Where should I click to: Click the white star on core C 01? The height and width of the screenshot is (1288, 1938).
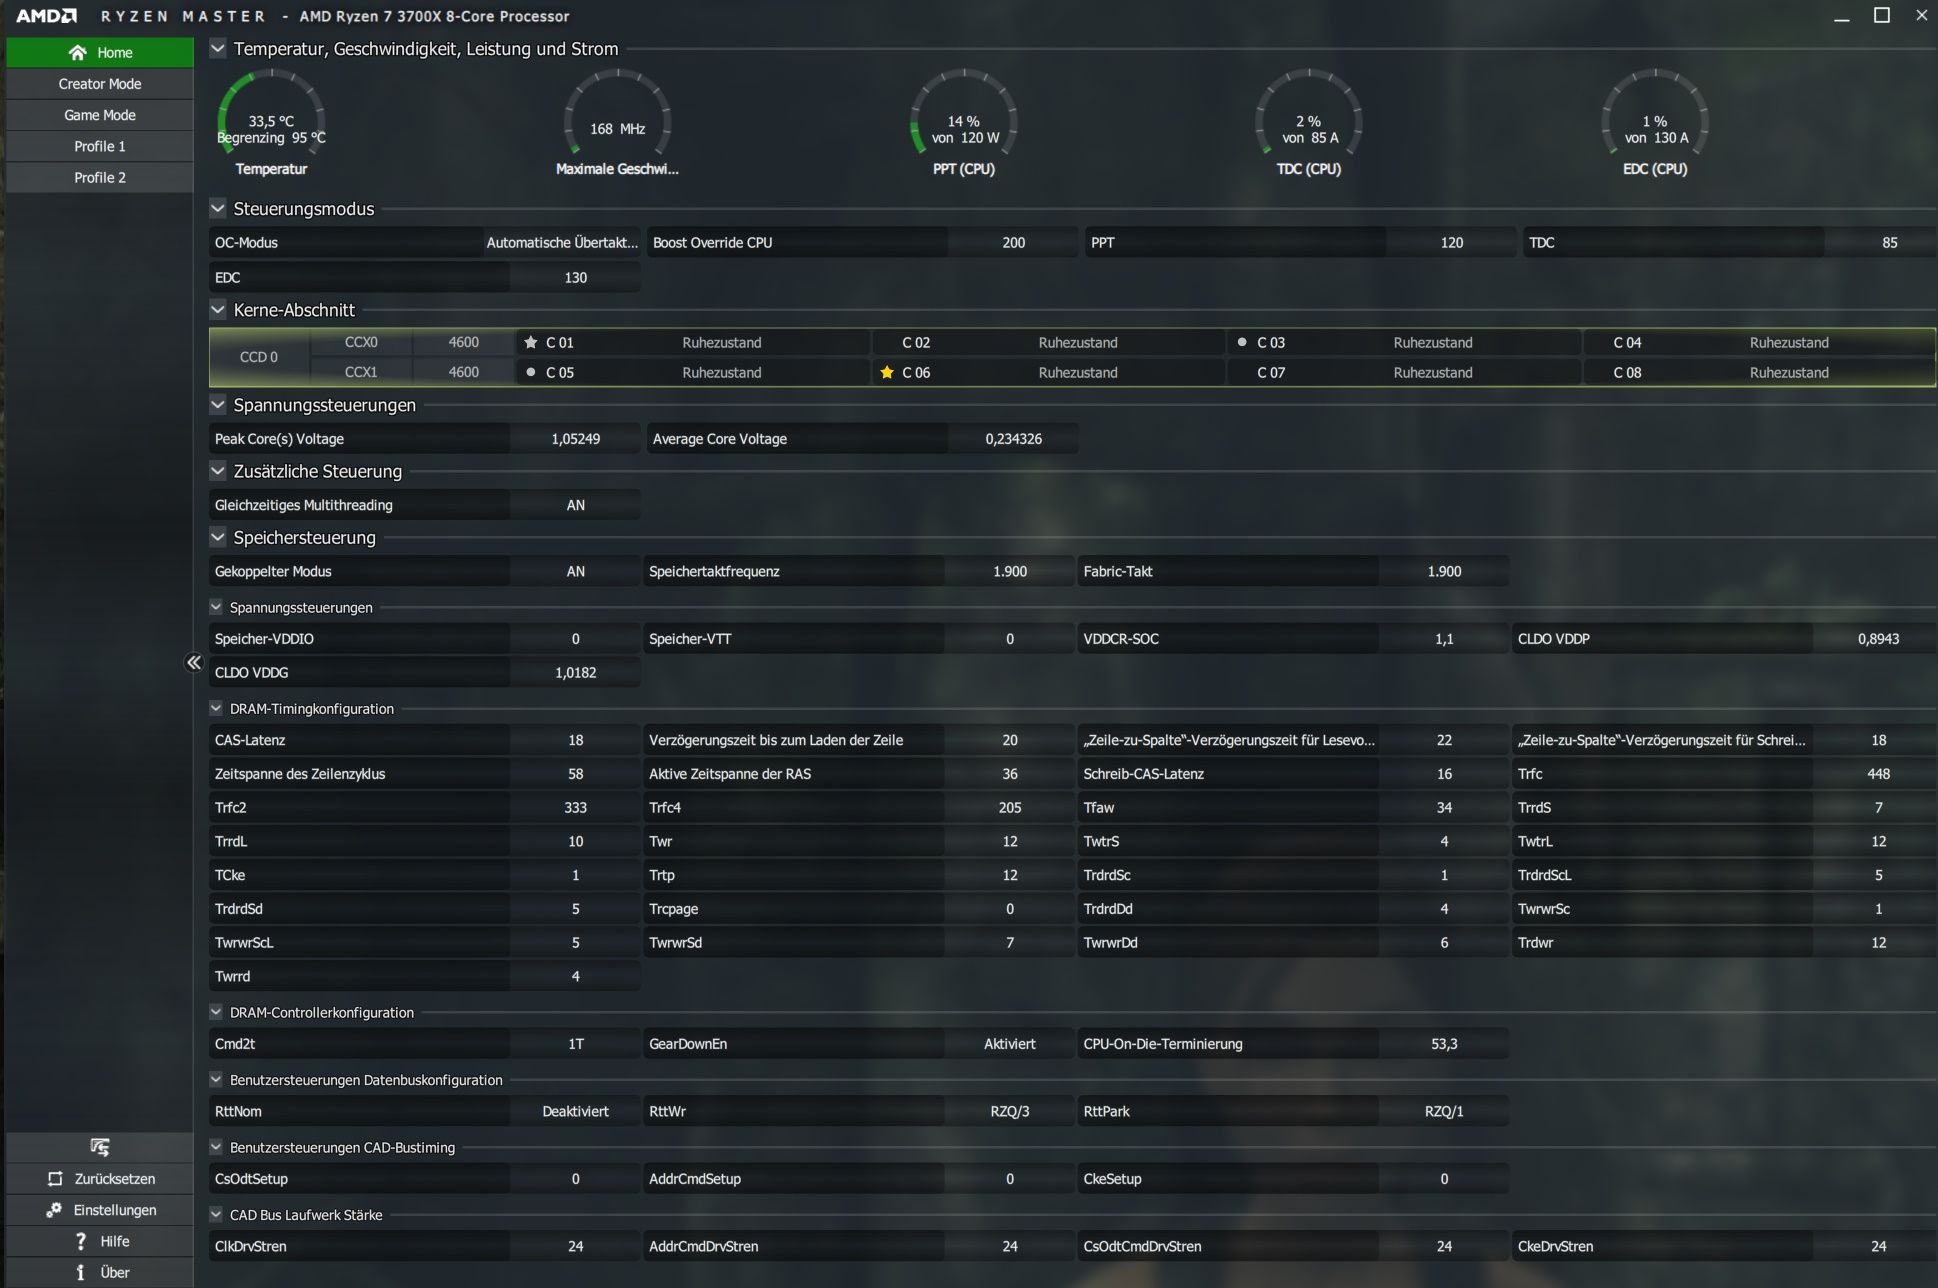click(531, 342)
